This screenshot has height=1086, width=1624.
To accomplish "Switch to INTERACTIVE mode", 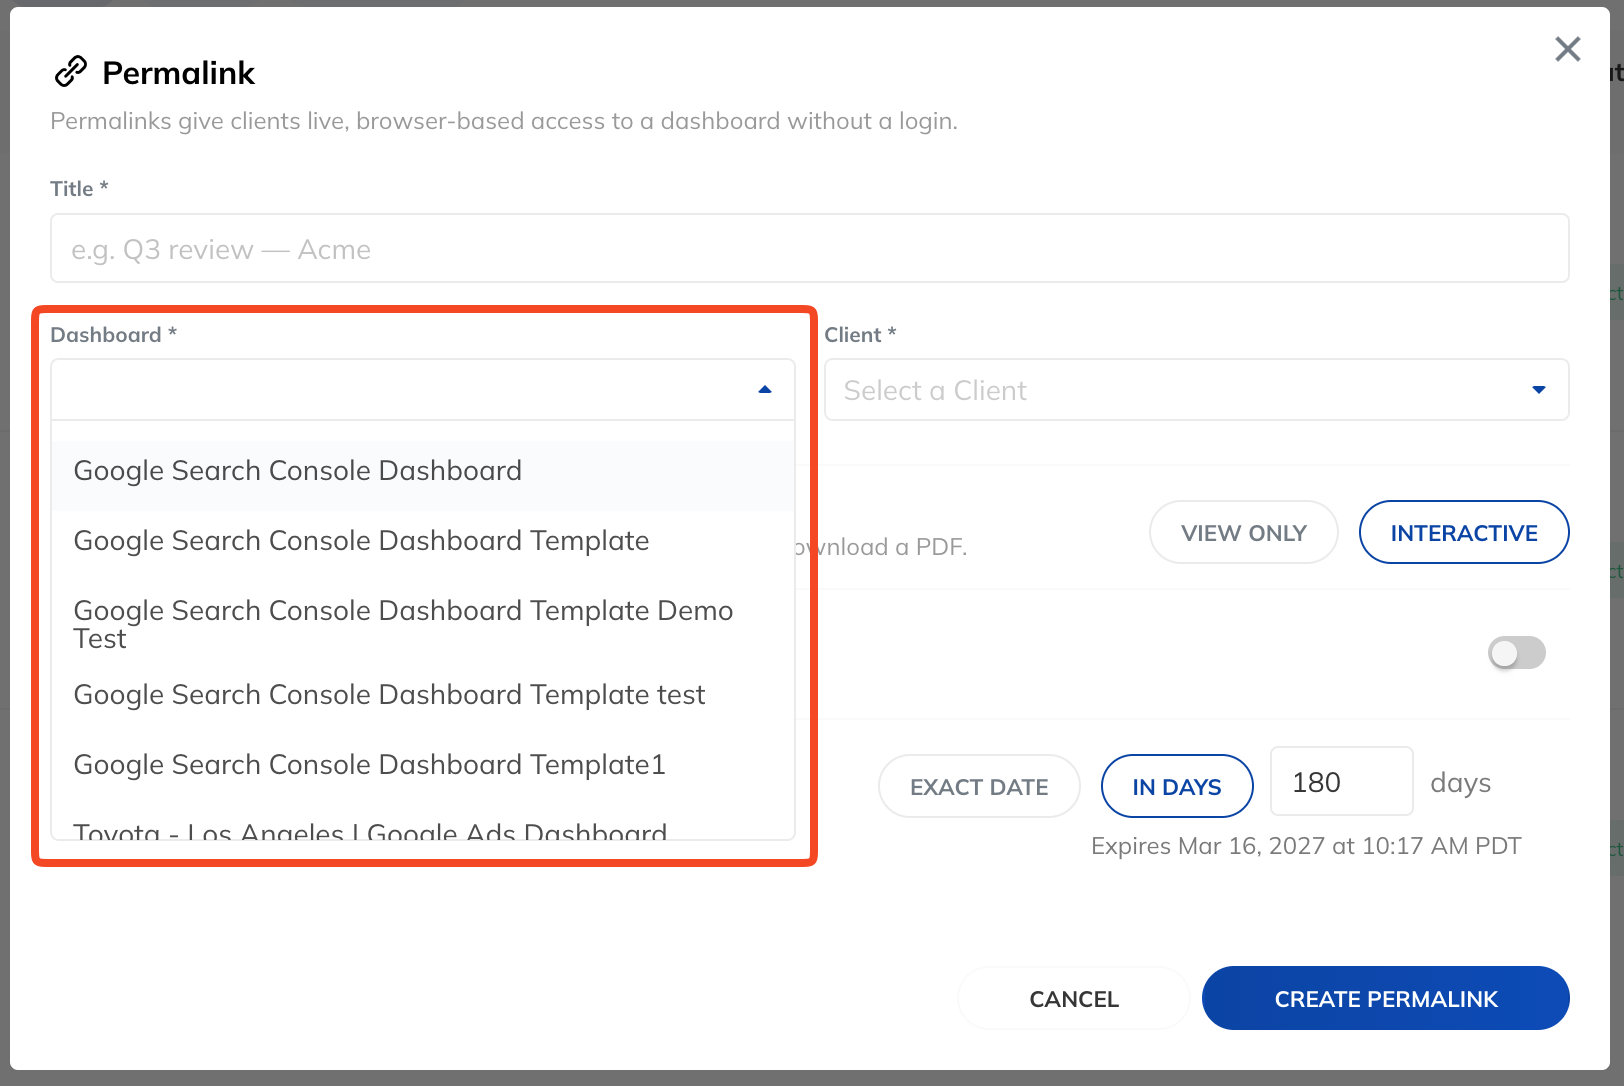I will click(1463, 533).
